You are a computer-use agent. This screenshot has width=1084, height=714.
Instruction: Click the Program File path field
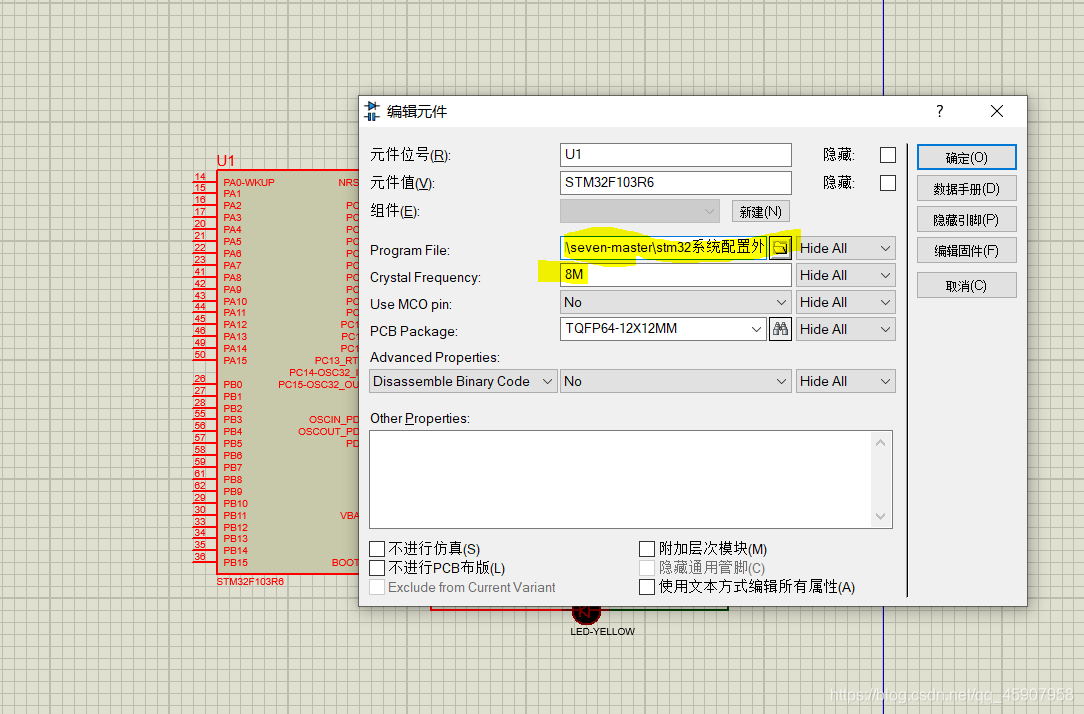click(664, 248)
